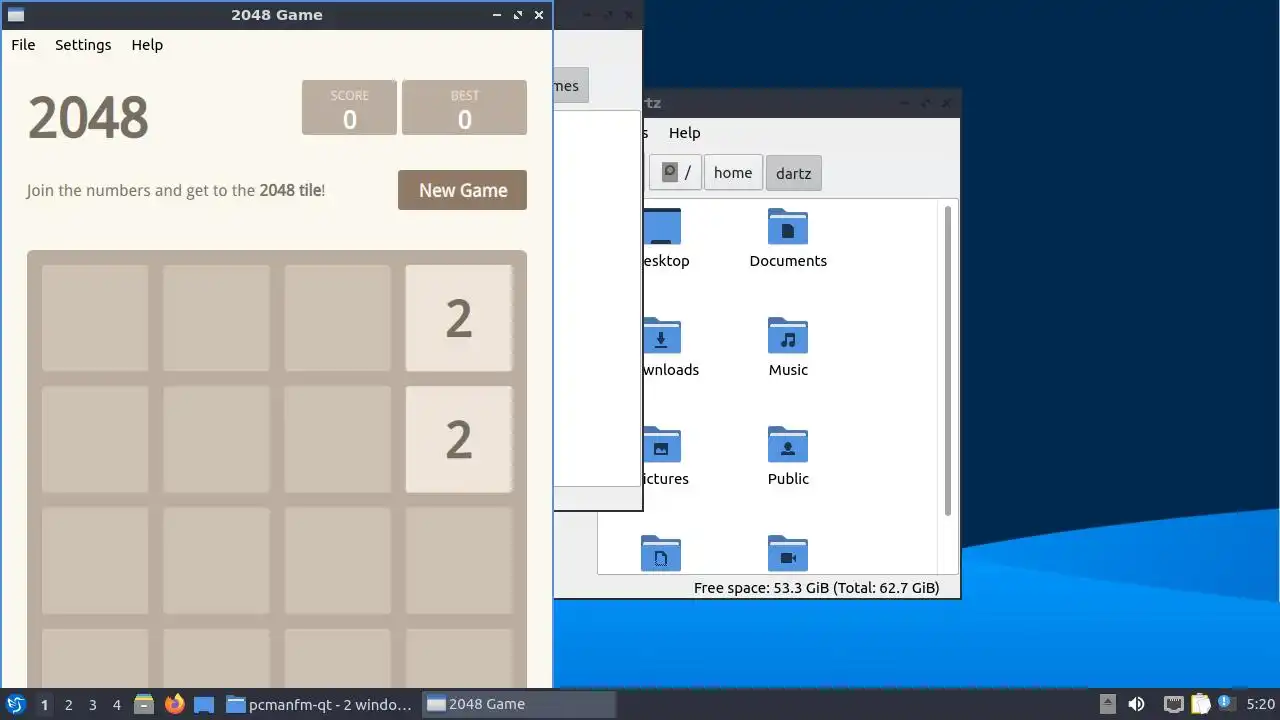Click the clock showing 5:20
This screenshot has width=1280, height=720.
(x=1260, y=704)
